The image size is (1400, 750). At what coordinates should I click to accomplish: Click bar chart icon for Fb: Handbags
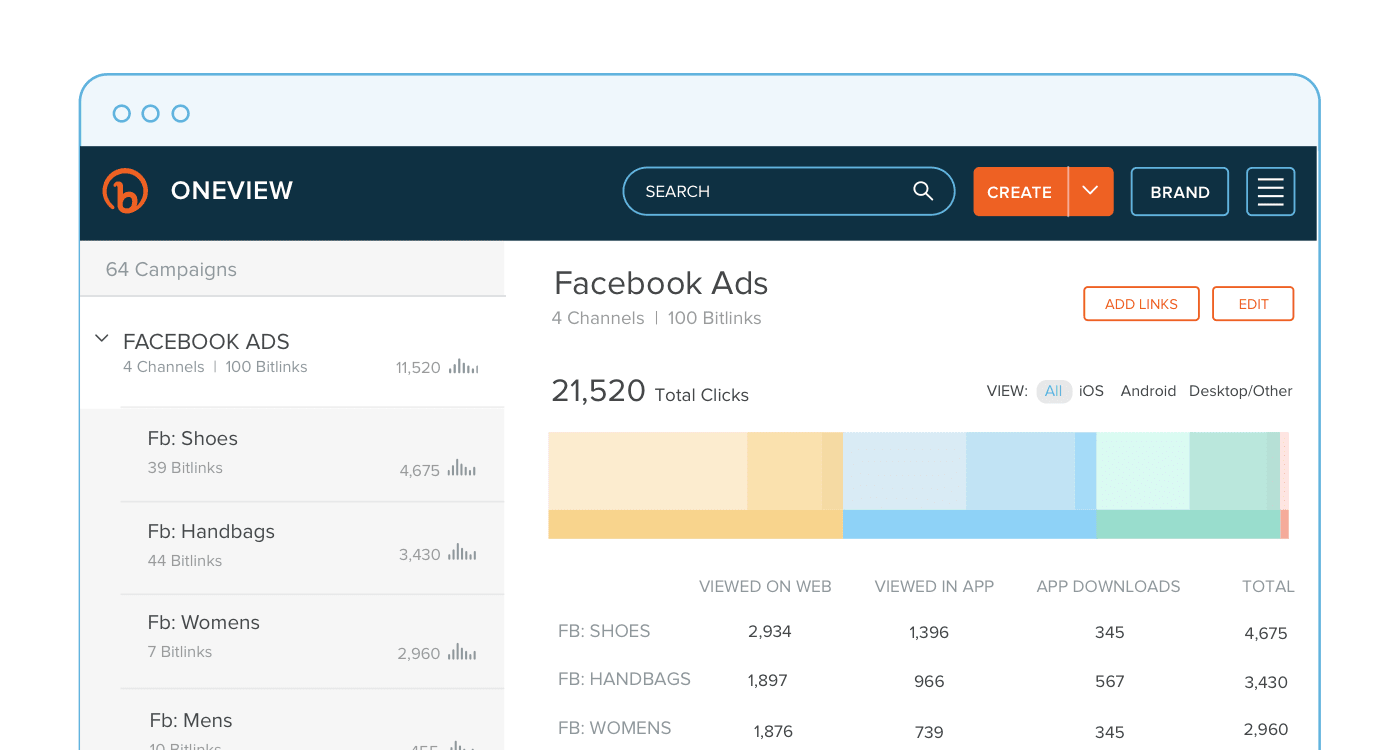pyautogui.click(x=462, y=552)
